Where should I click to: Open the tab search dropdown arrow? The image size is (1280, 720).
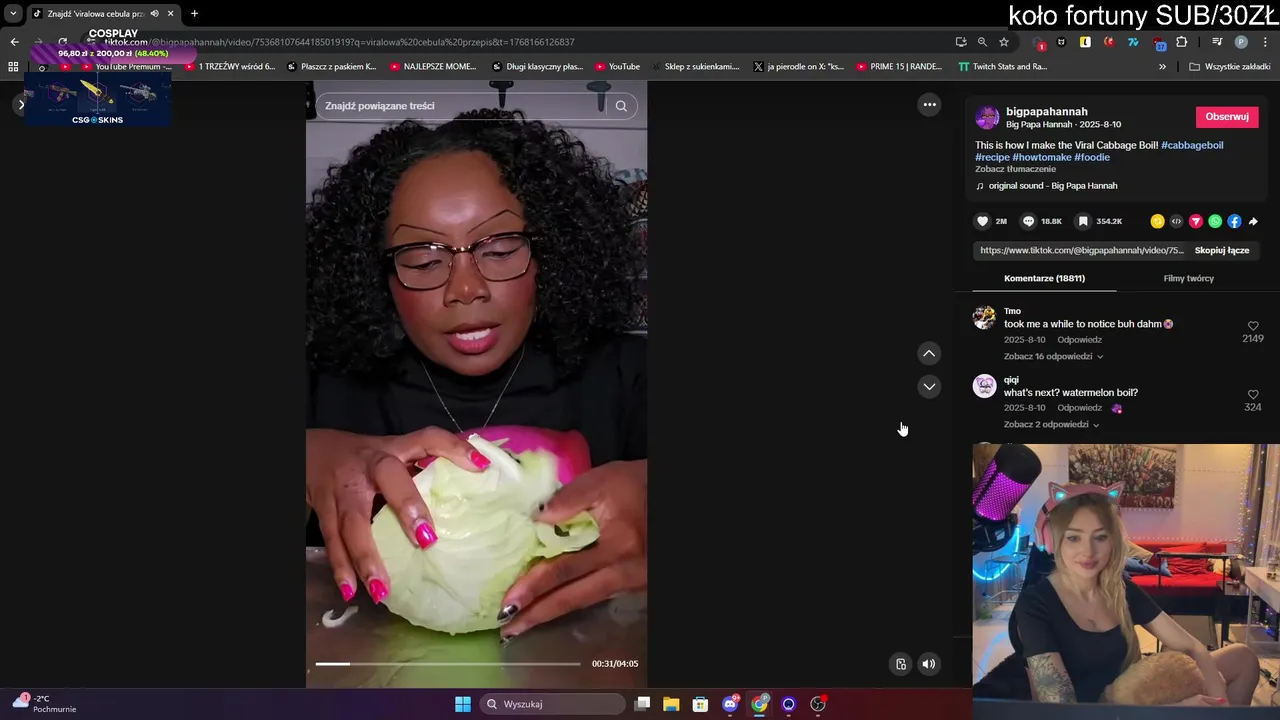point(13,14)
